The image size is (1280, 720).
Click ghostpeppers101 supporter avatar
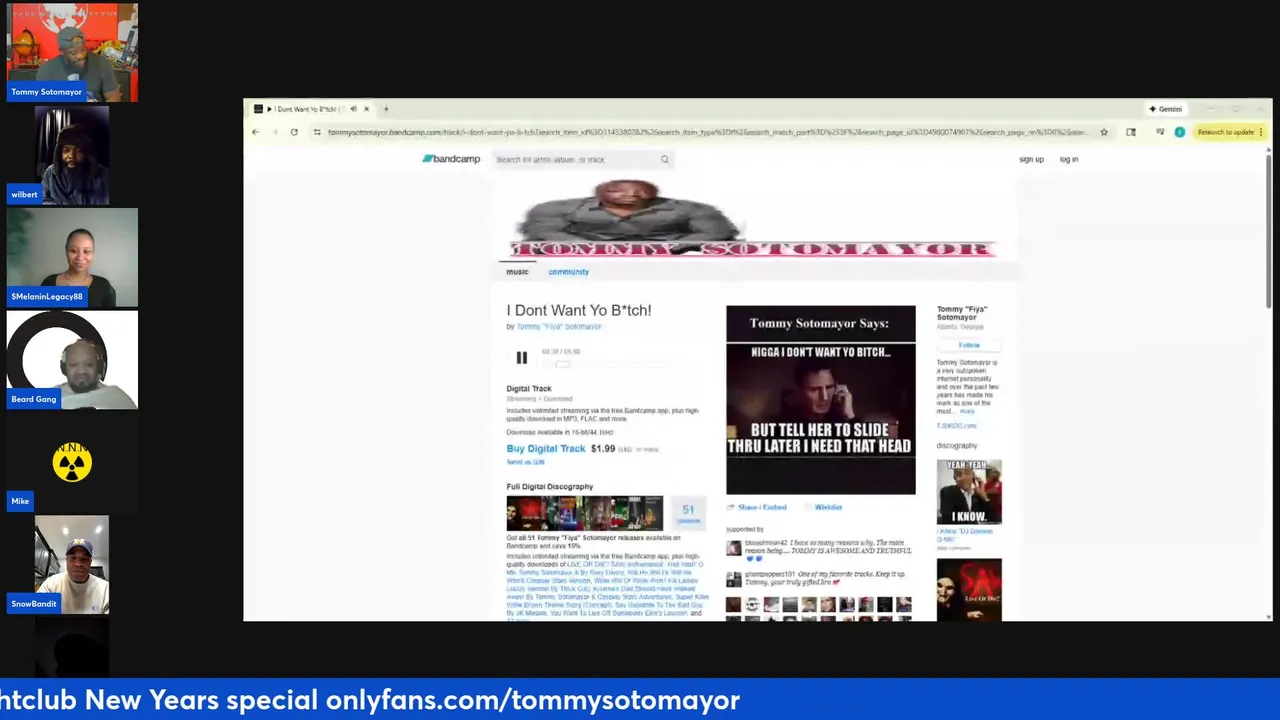coord(734,579)
